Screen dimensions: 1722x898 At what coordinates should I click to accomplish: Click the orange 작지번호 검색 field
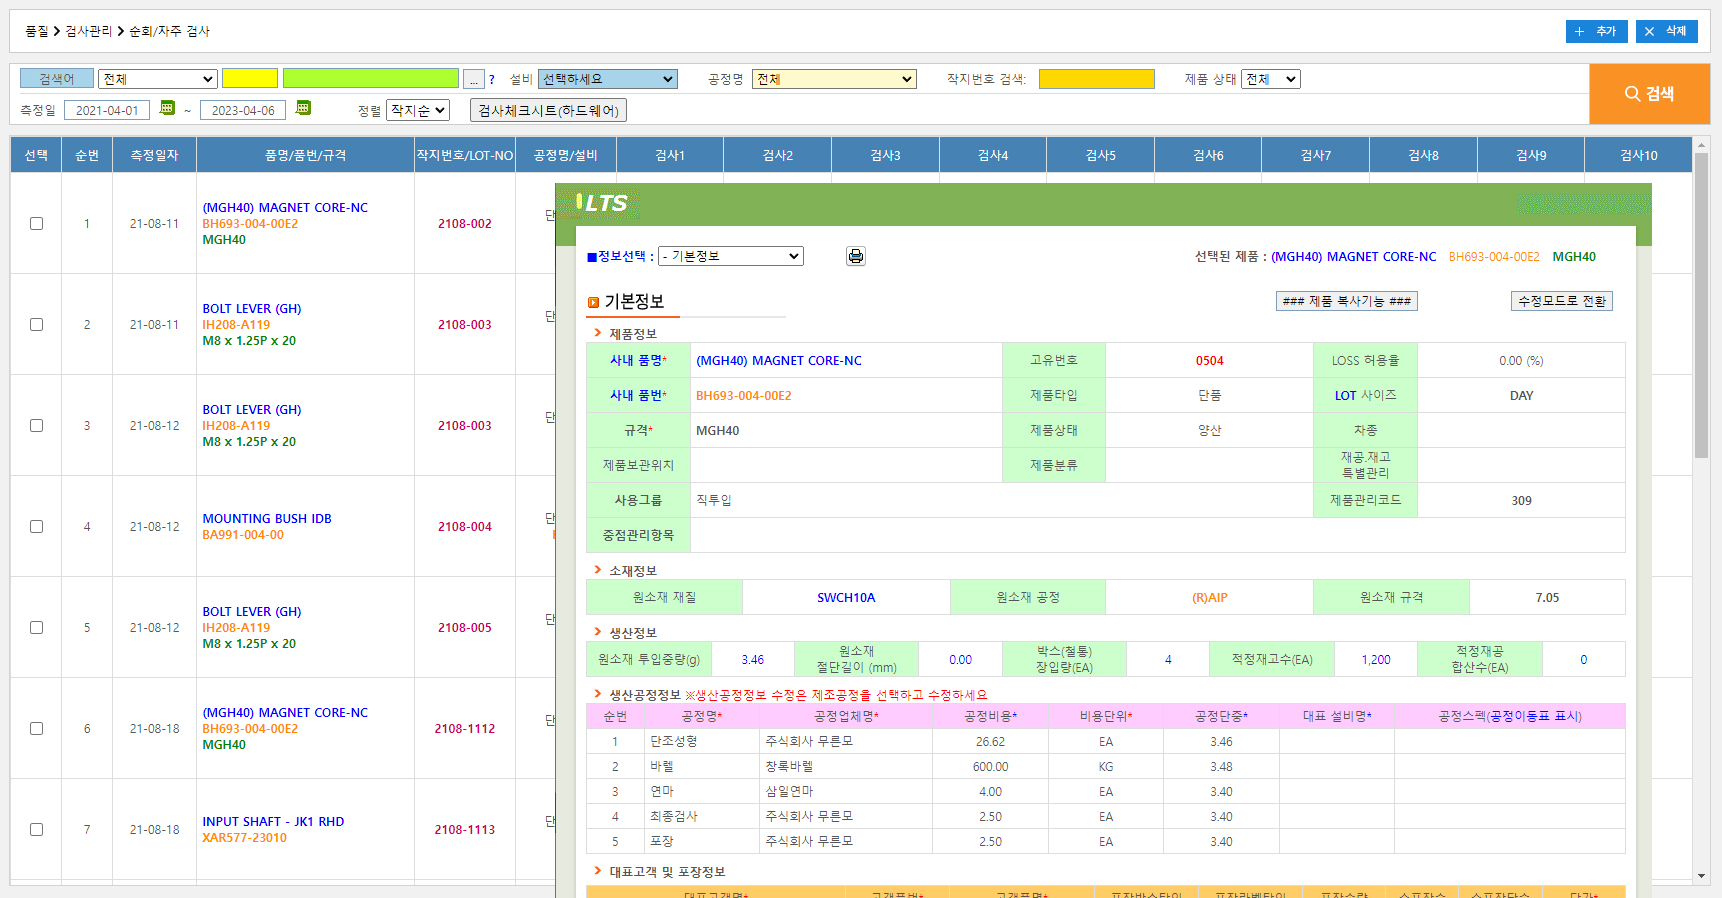(1096, 79)
